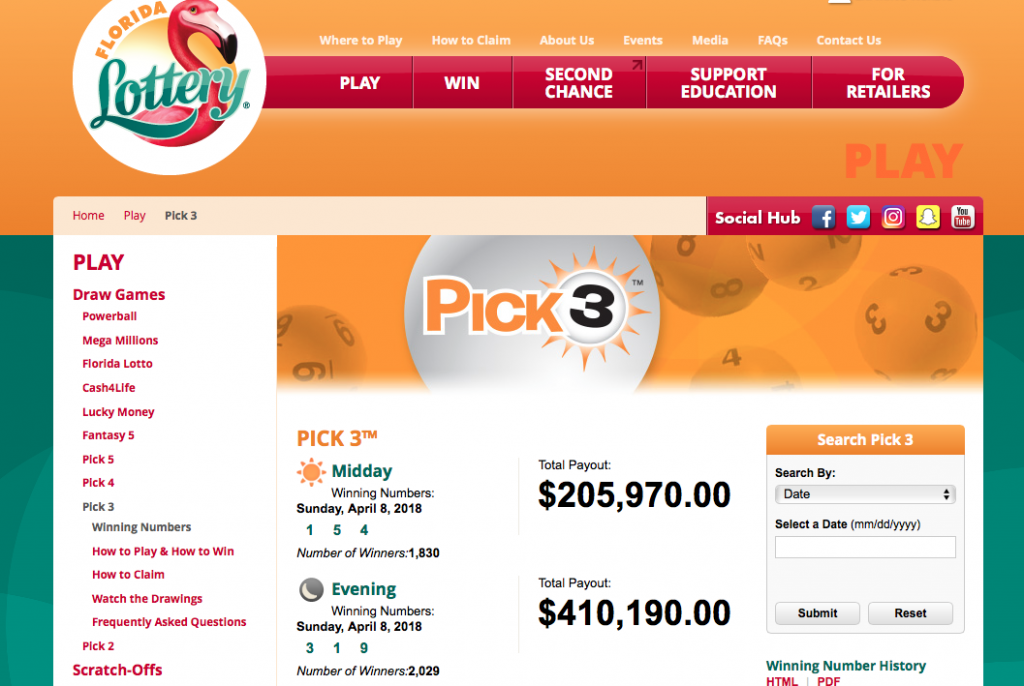Click the Reset button
Screen dimensions: 1024x686
pos(910,613)
